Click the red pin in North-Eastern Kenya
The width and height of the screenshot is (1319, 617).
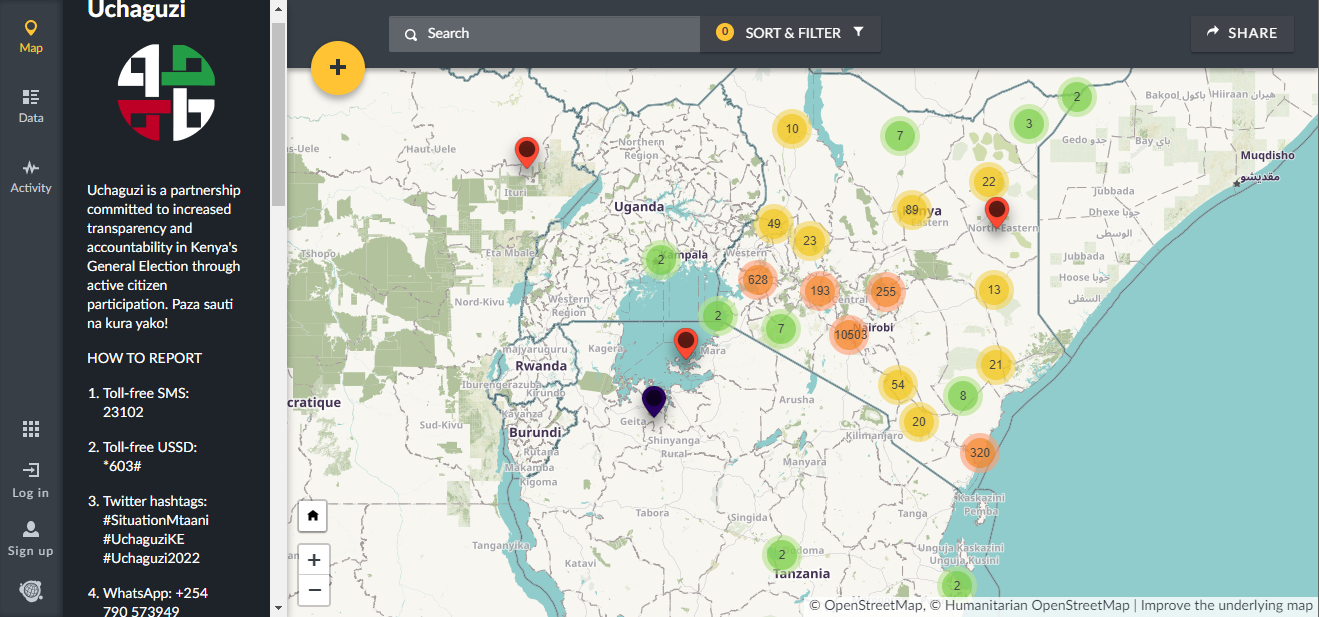click(x=997, y=212)
